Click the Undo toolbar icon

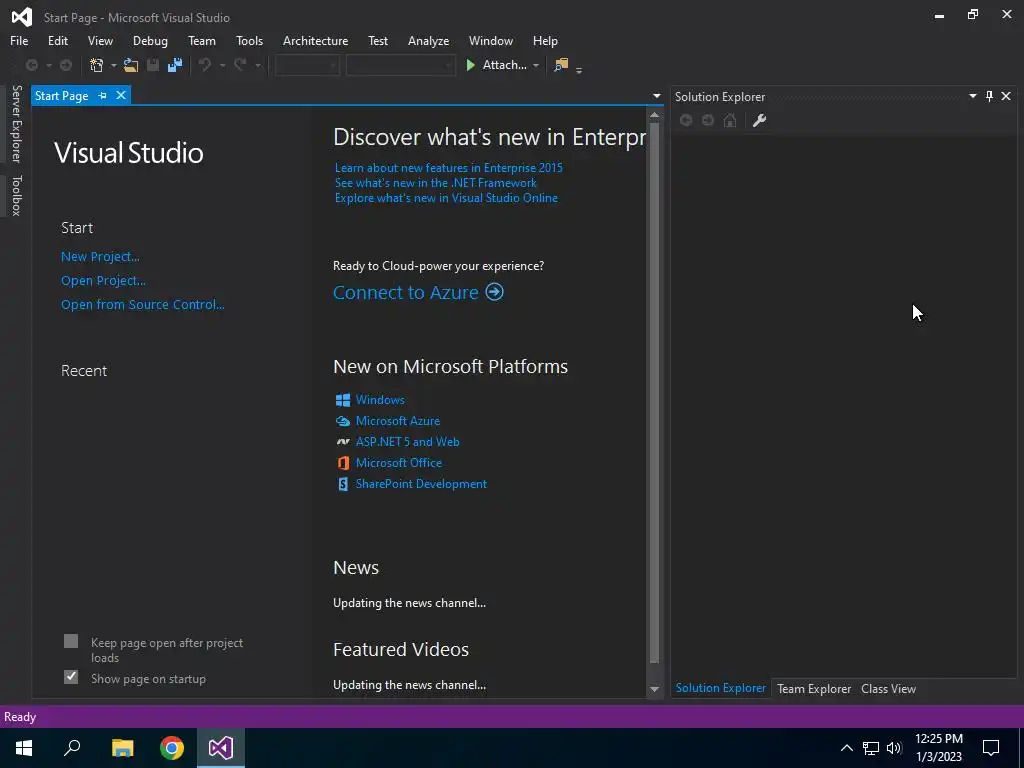point(205,65)
